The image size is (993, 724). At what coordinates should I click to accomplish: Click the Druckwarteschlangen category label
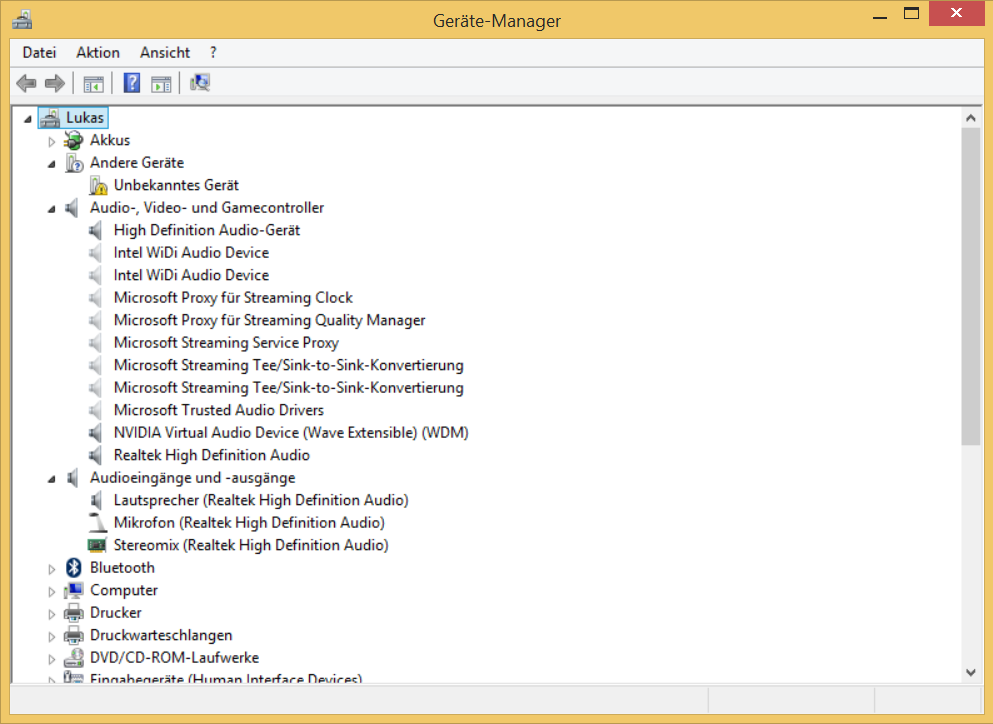[161, 635]
